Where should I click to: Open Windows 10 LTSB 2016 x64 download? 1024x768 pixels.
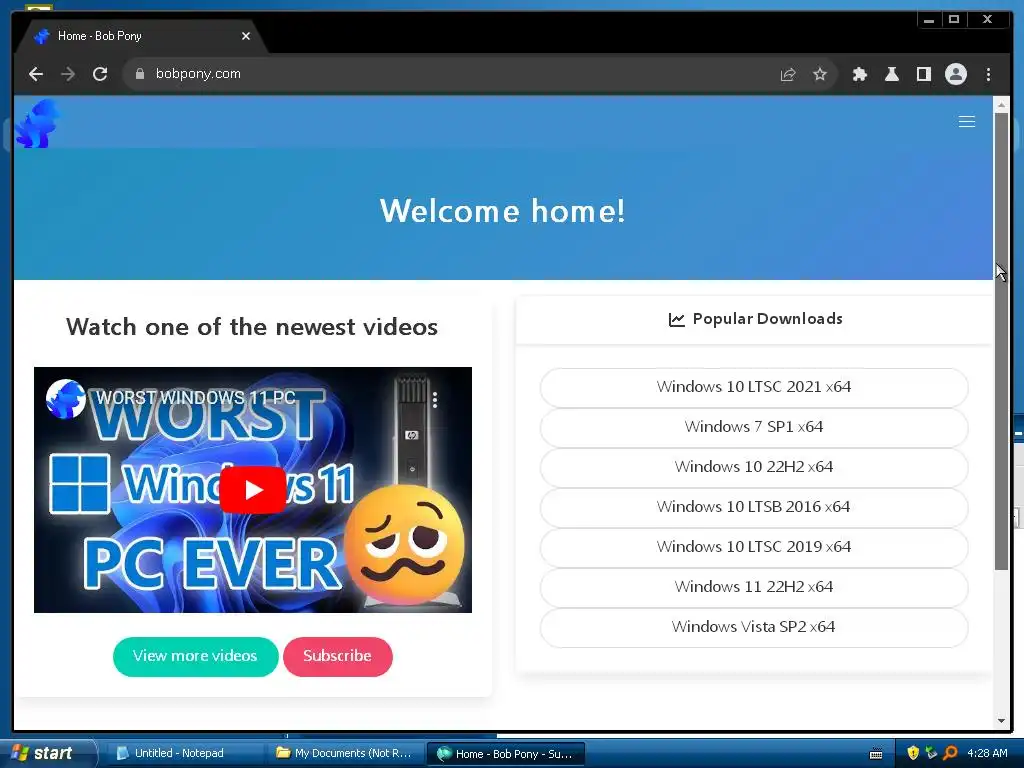coord(754,507)
